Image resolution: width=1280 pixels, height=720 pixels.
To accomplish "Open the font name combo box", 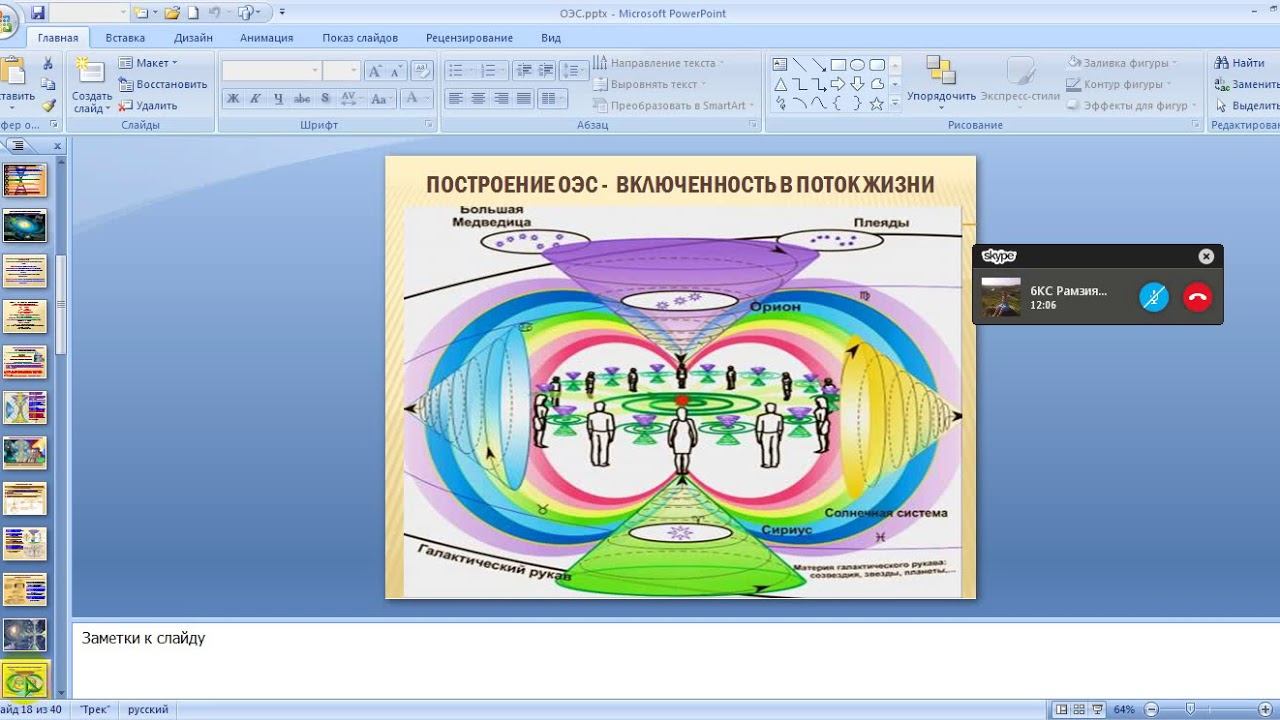I will pyautogui.click(x=271, y=70).
